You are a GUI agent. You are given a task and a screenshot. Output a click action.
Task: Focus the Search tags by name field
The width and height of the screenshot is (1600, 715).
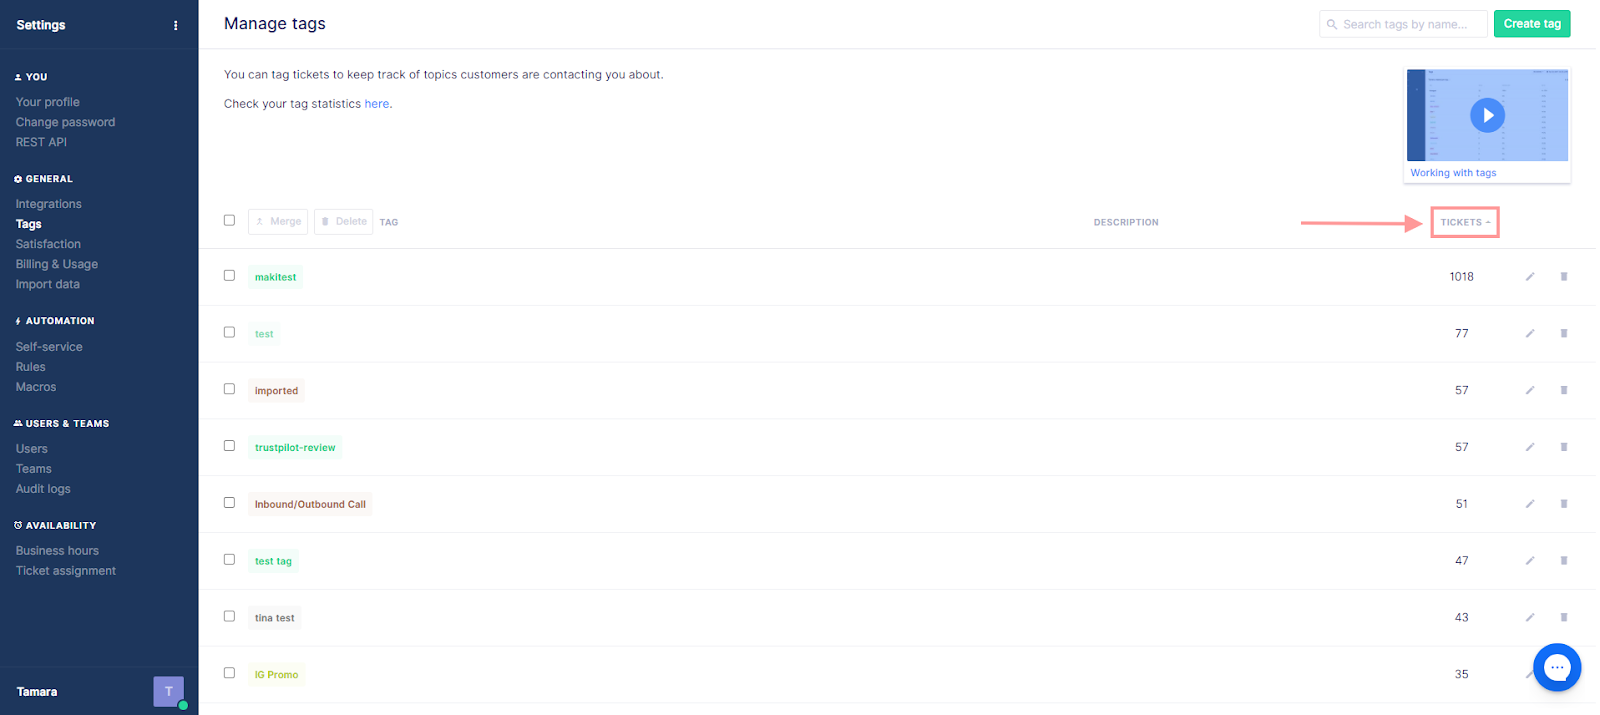pyautogui.click(x=1404, y=24)
